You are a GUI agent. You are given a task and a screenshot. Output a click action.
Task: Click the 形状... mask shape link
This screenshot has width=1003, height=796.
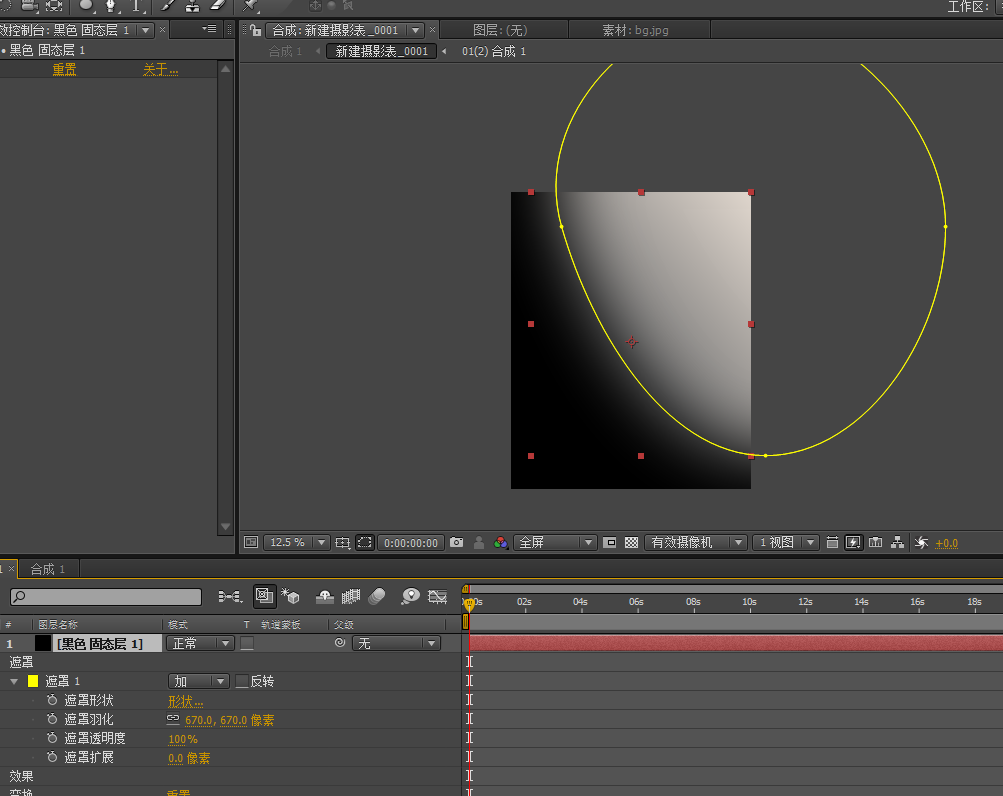point(185,701)
